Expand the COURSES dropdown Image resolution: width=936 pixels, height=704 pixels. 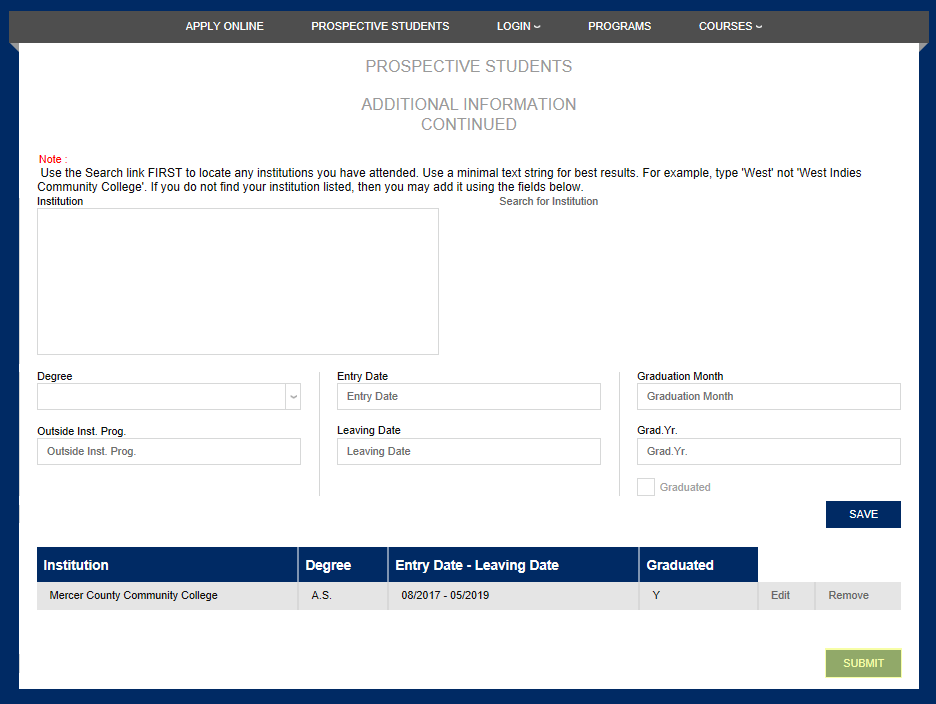pyautogui.click(x=730, y=26)
